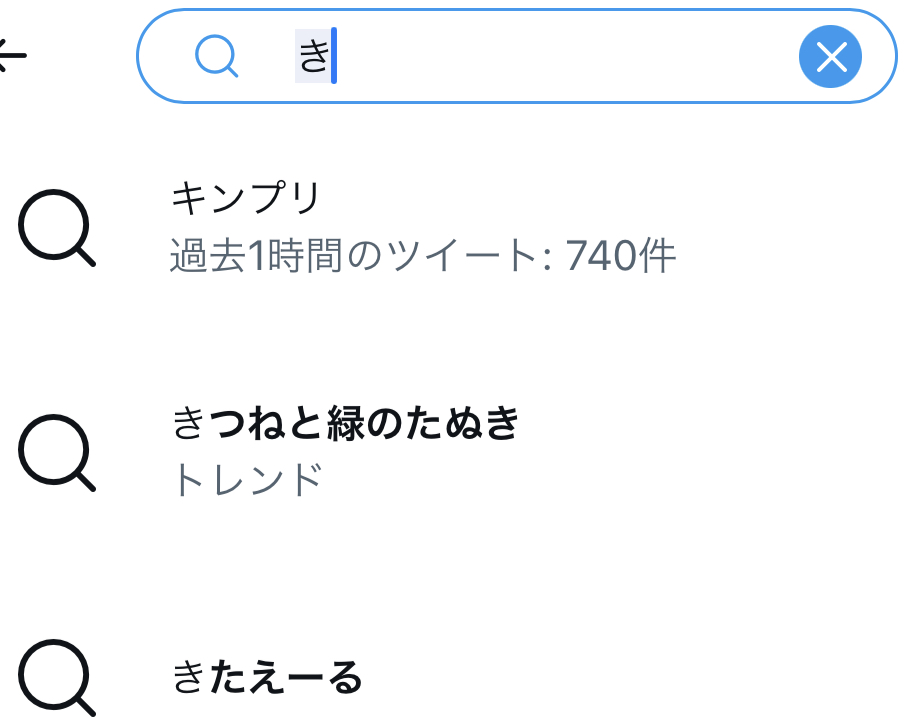909x726 pixels.
Task: Click the トレンド label under きつねと緑のたぬき
Action: point(246,481)
